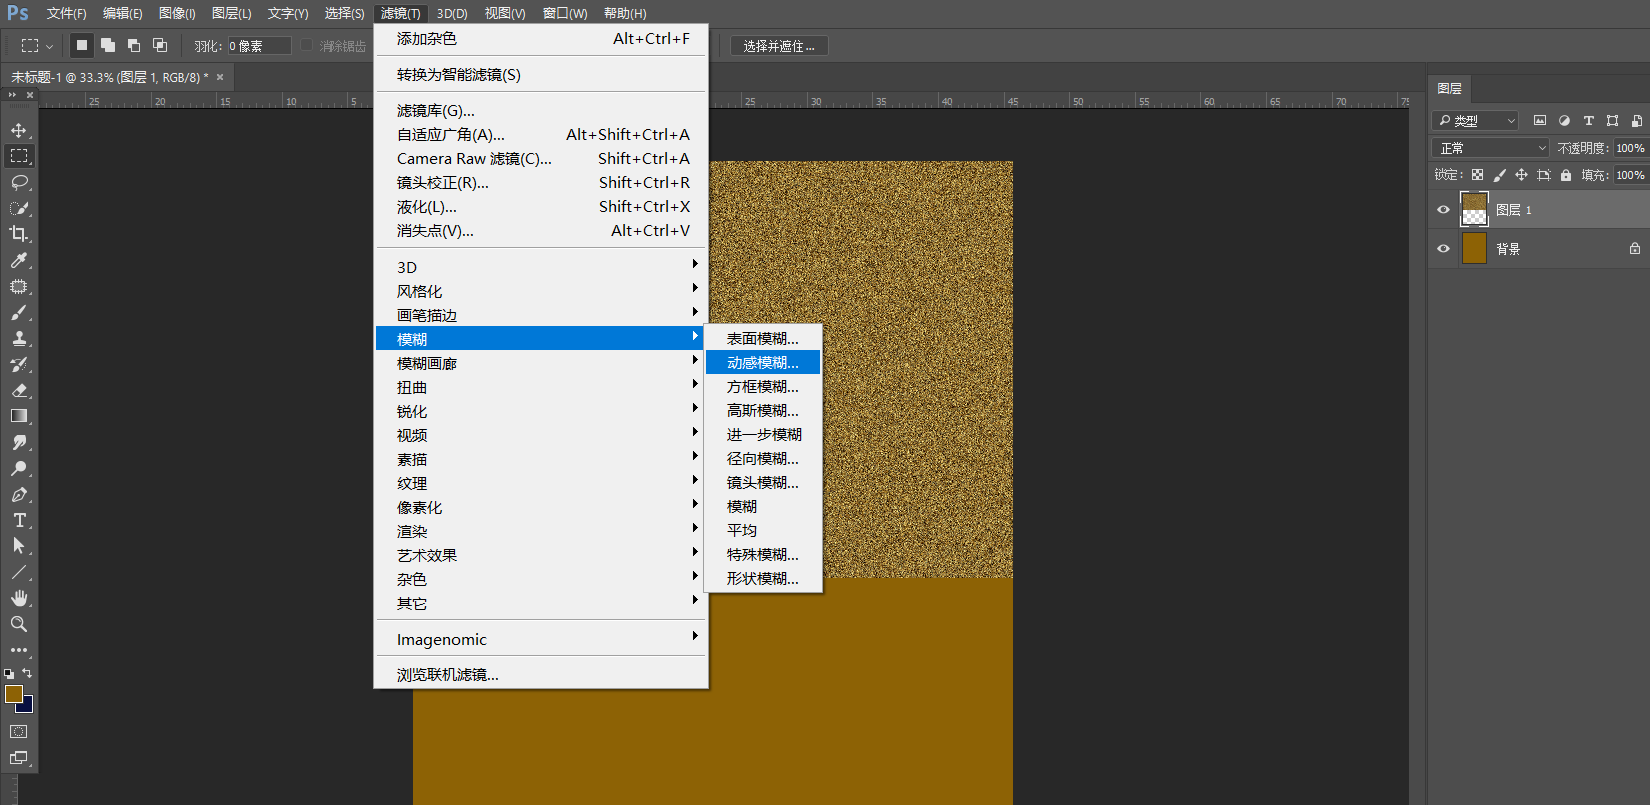Select the Path Selection tool

[x=19, y=546]
